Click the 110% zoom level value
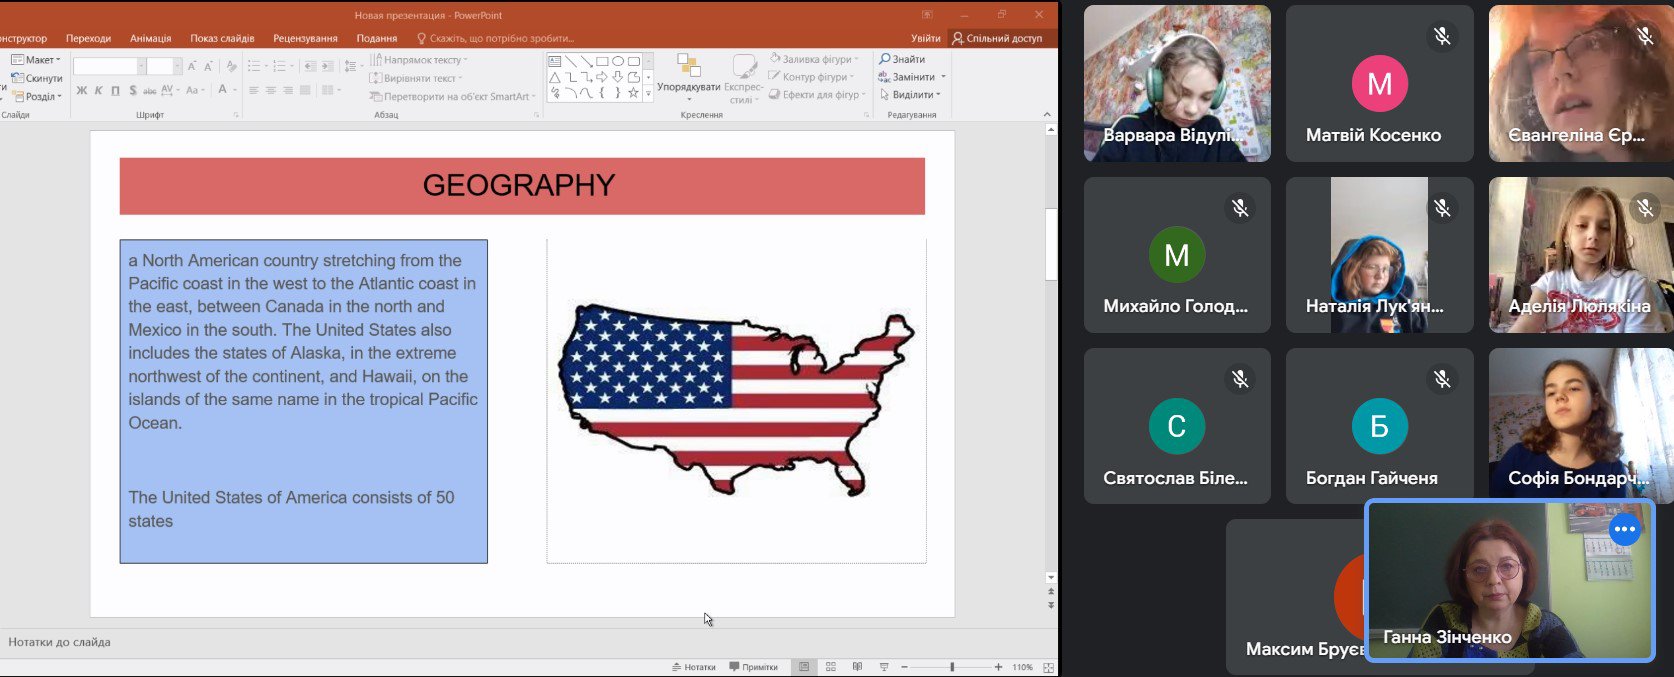1674x677 pixels. [x=1022, y=667]
